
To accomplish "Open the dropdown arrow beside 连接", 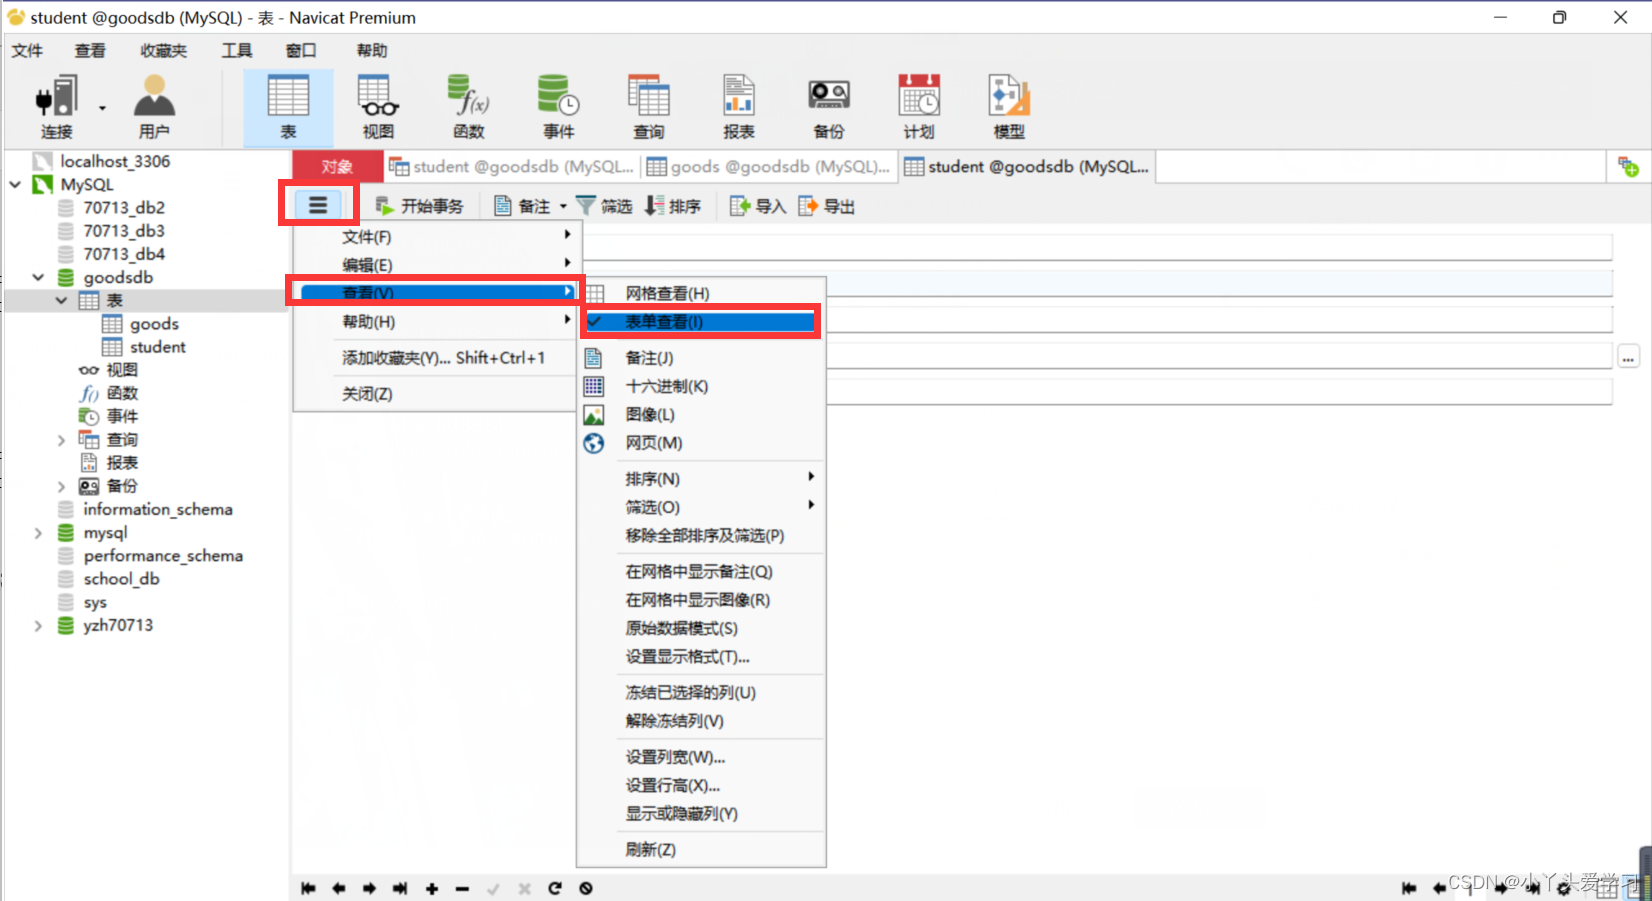I will click(x=102, y=108).
